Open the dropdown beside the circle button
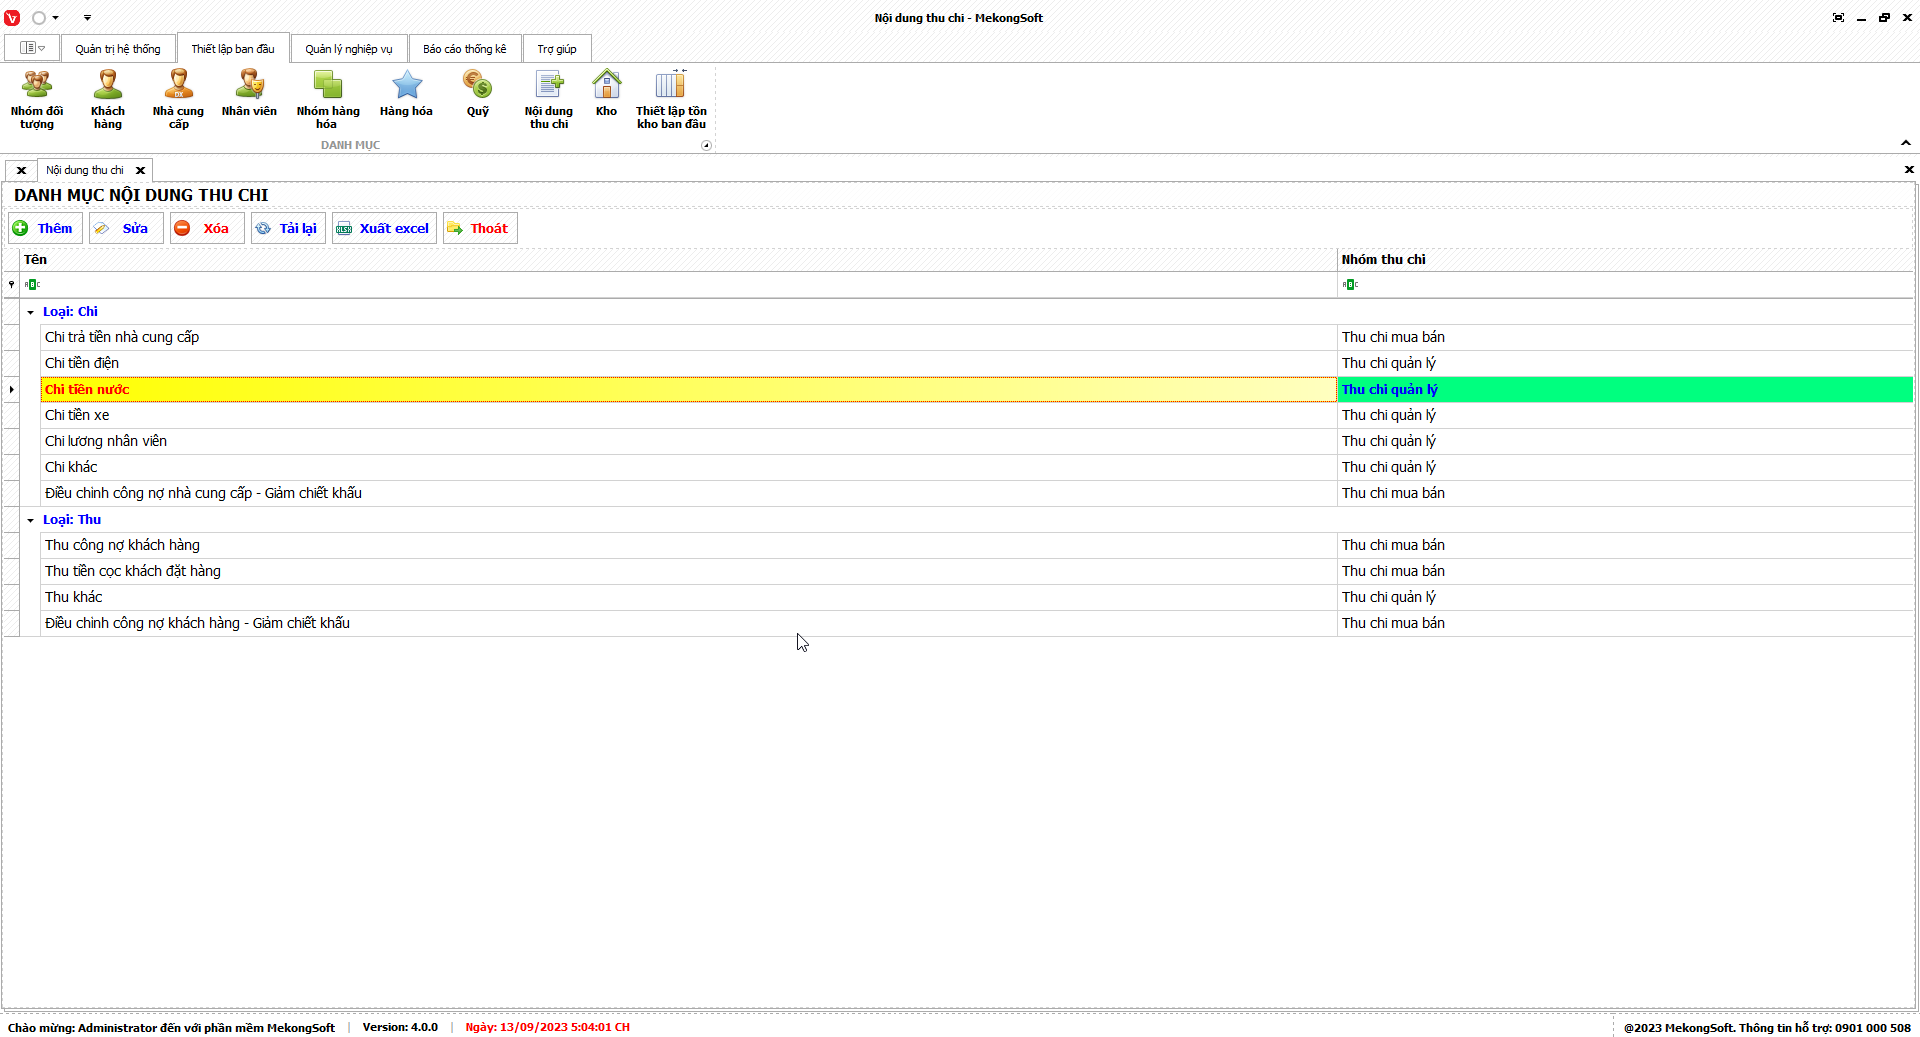 [55, 18]
